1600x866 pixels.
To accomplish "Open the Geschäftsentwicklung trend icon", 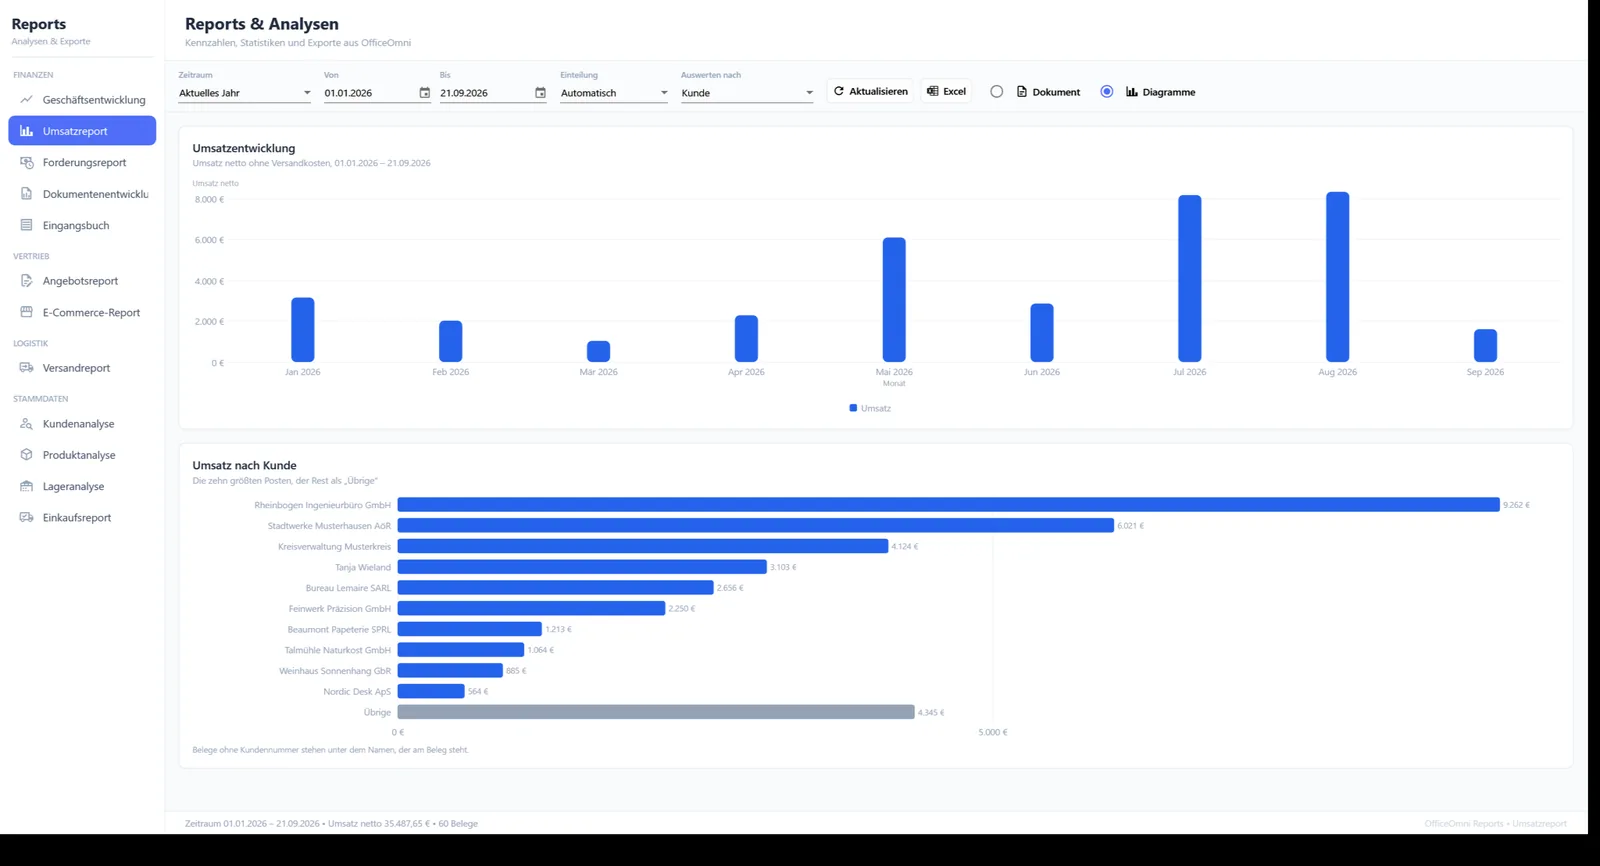I will 26,100.
